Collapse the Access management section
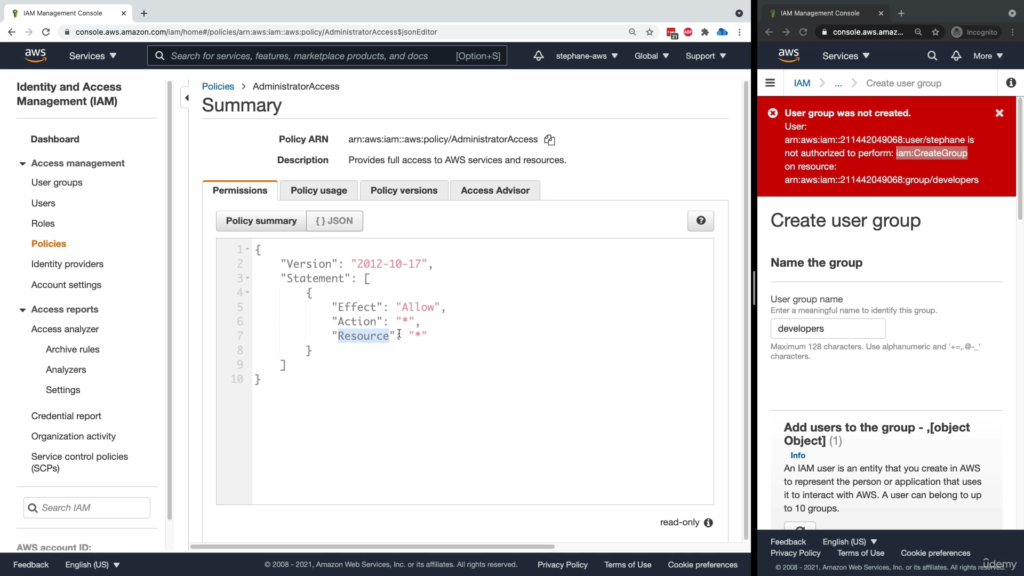This screenshot has height=576, width=1024. [23, 163]
